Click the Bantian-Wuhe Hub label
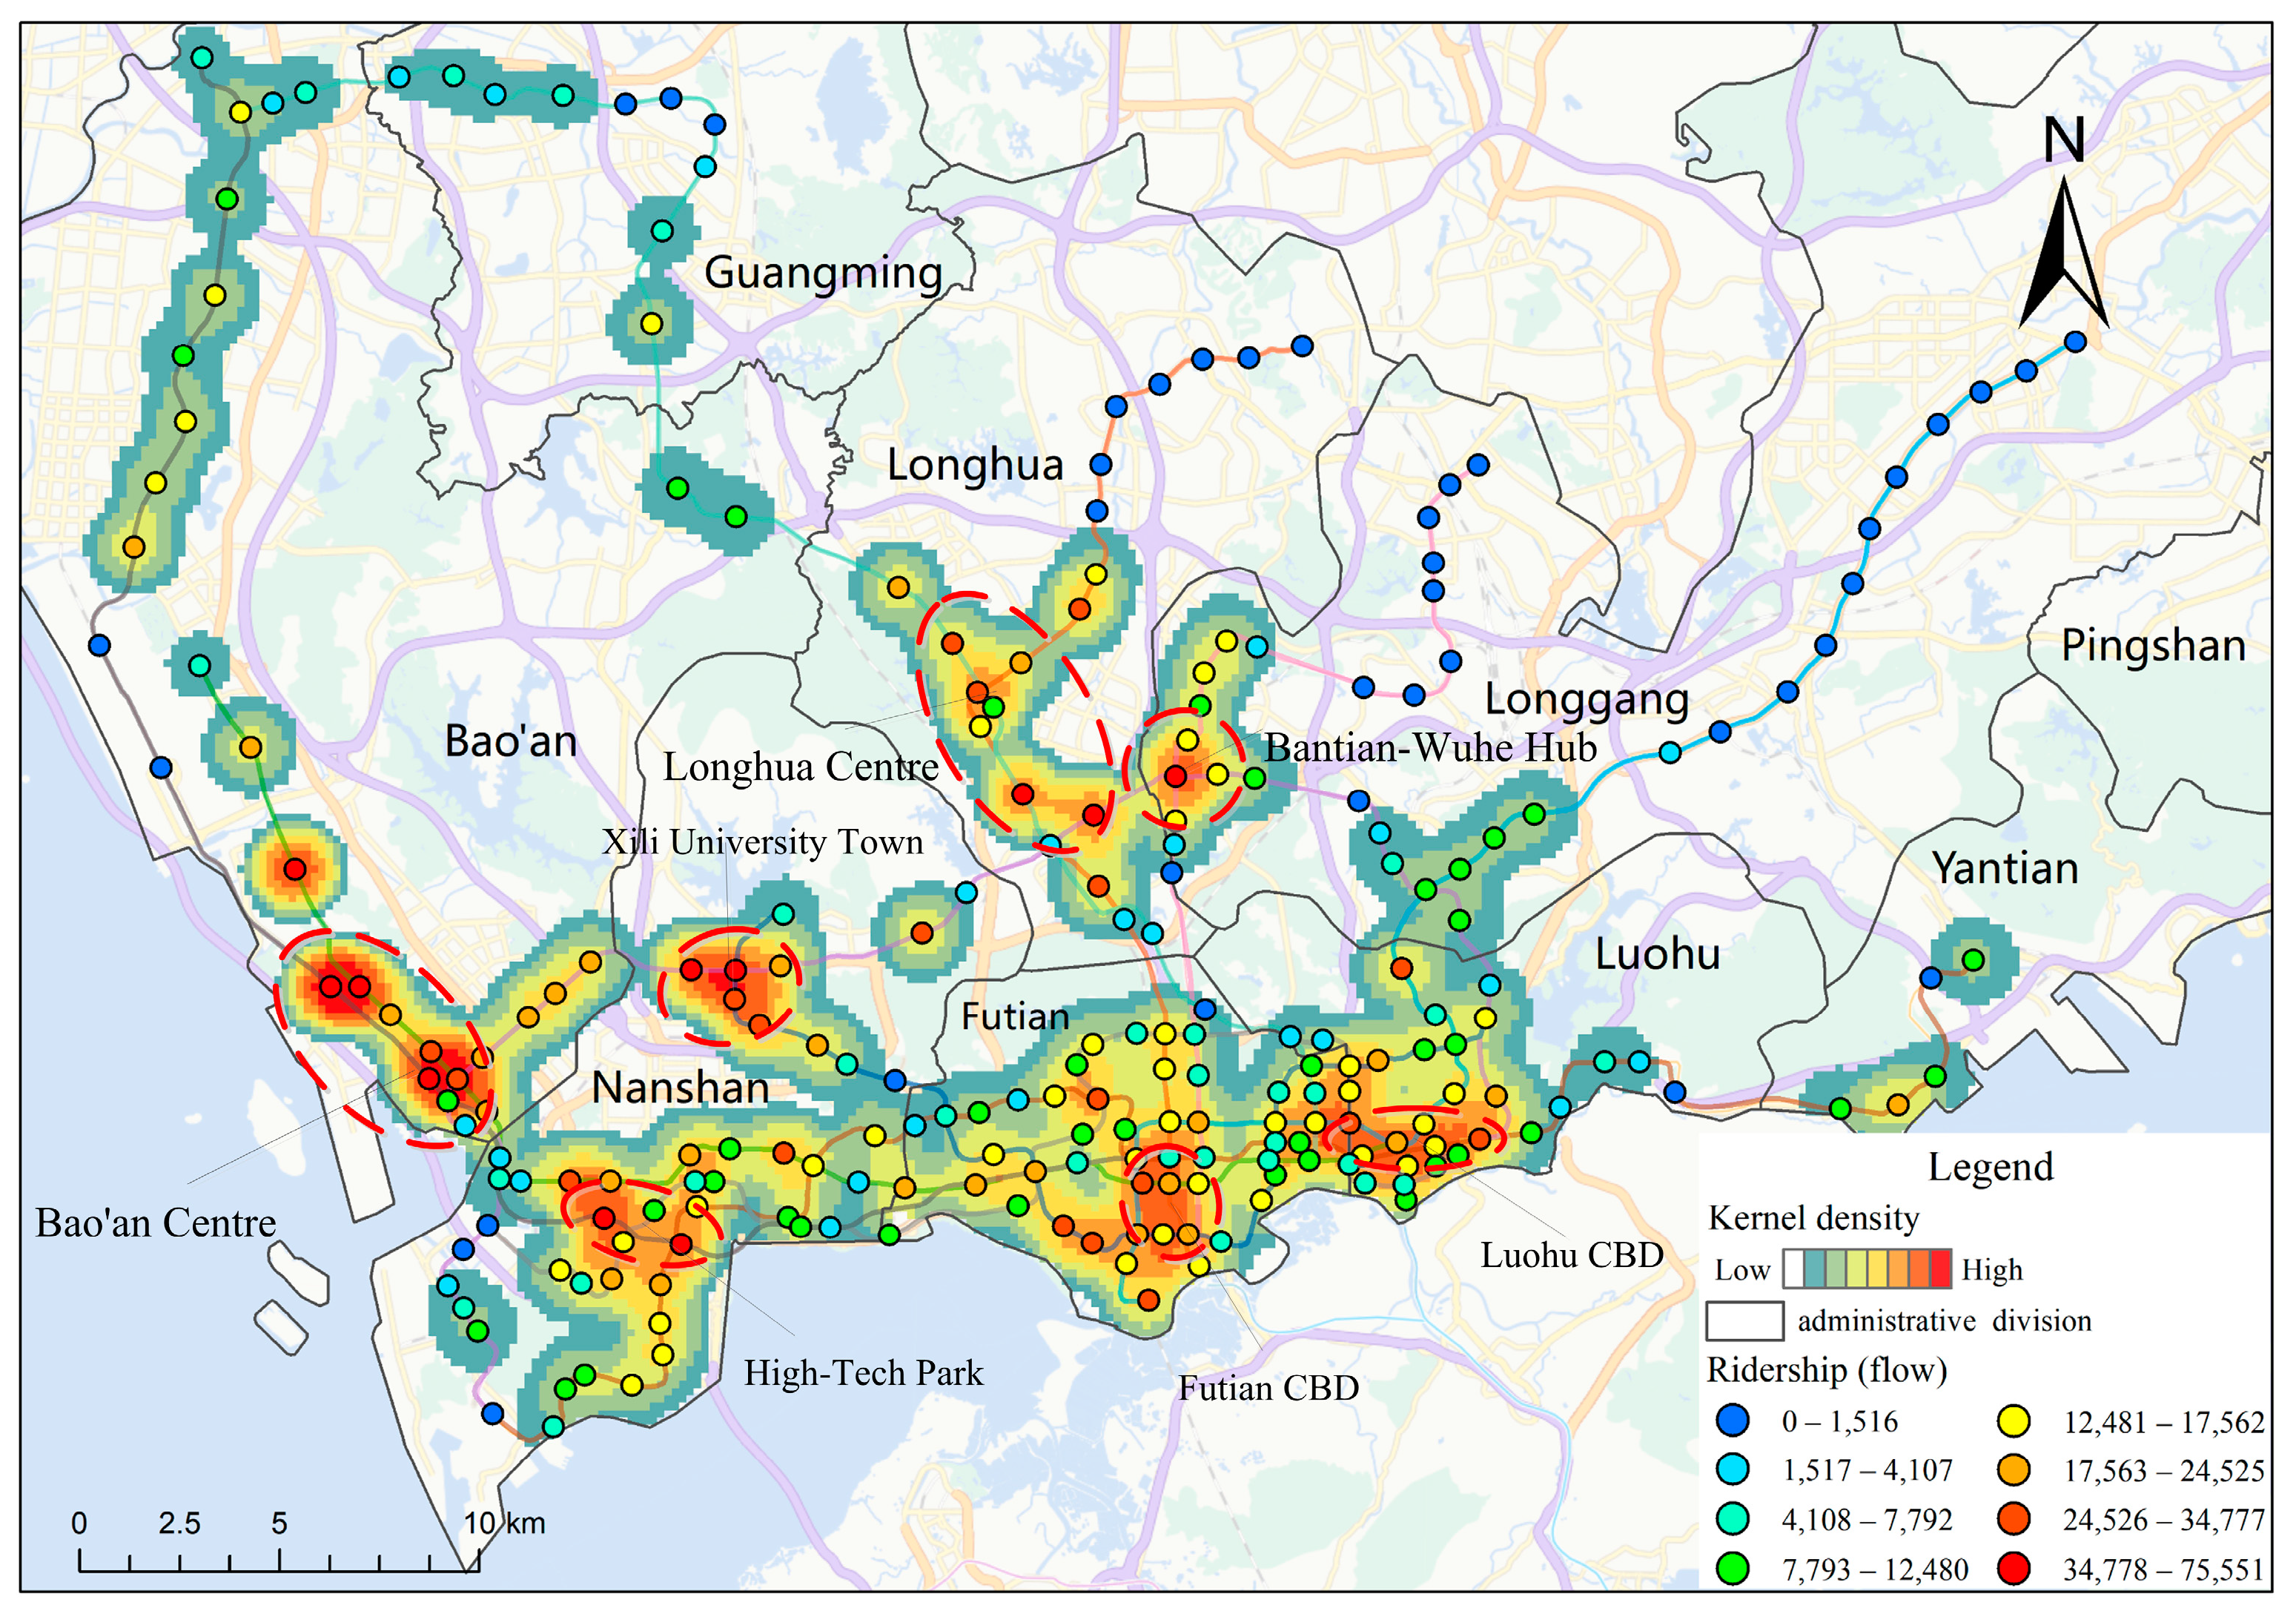This screenshot has width=2296, height=1614. click(x=1430, y=748)
